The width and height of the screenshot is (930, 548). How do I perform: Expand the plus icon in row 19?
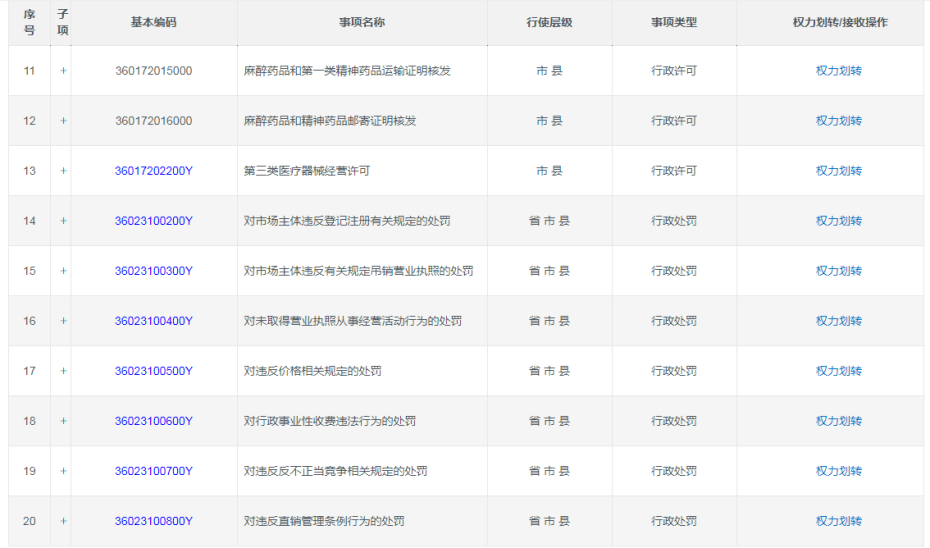(x=63, y=471)
